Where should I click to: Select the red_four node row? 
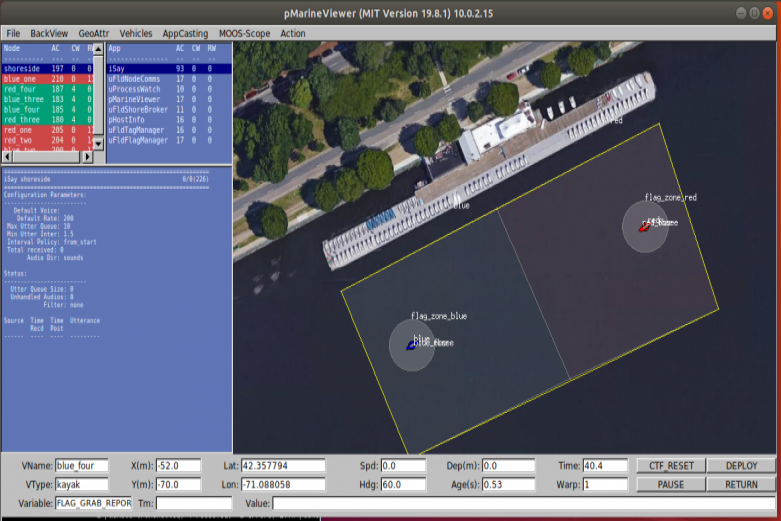point(48,89)
